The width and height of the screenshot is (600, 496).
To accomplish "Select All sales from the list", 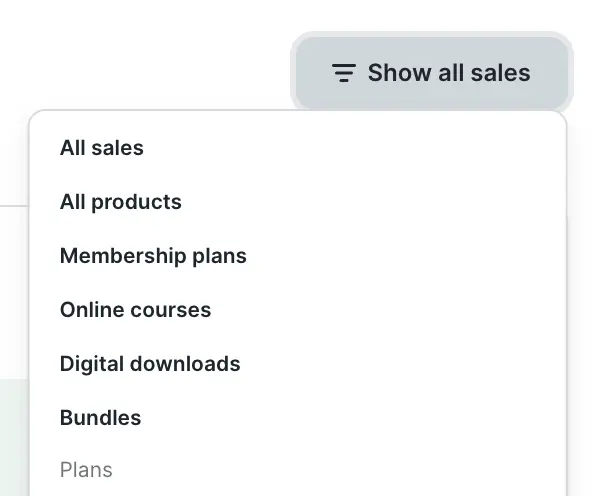I will [x=102, y=148].
